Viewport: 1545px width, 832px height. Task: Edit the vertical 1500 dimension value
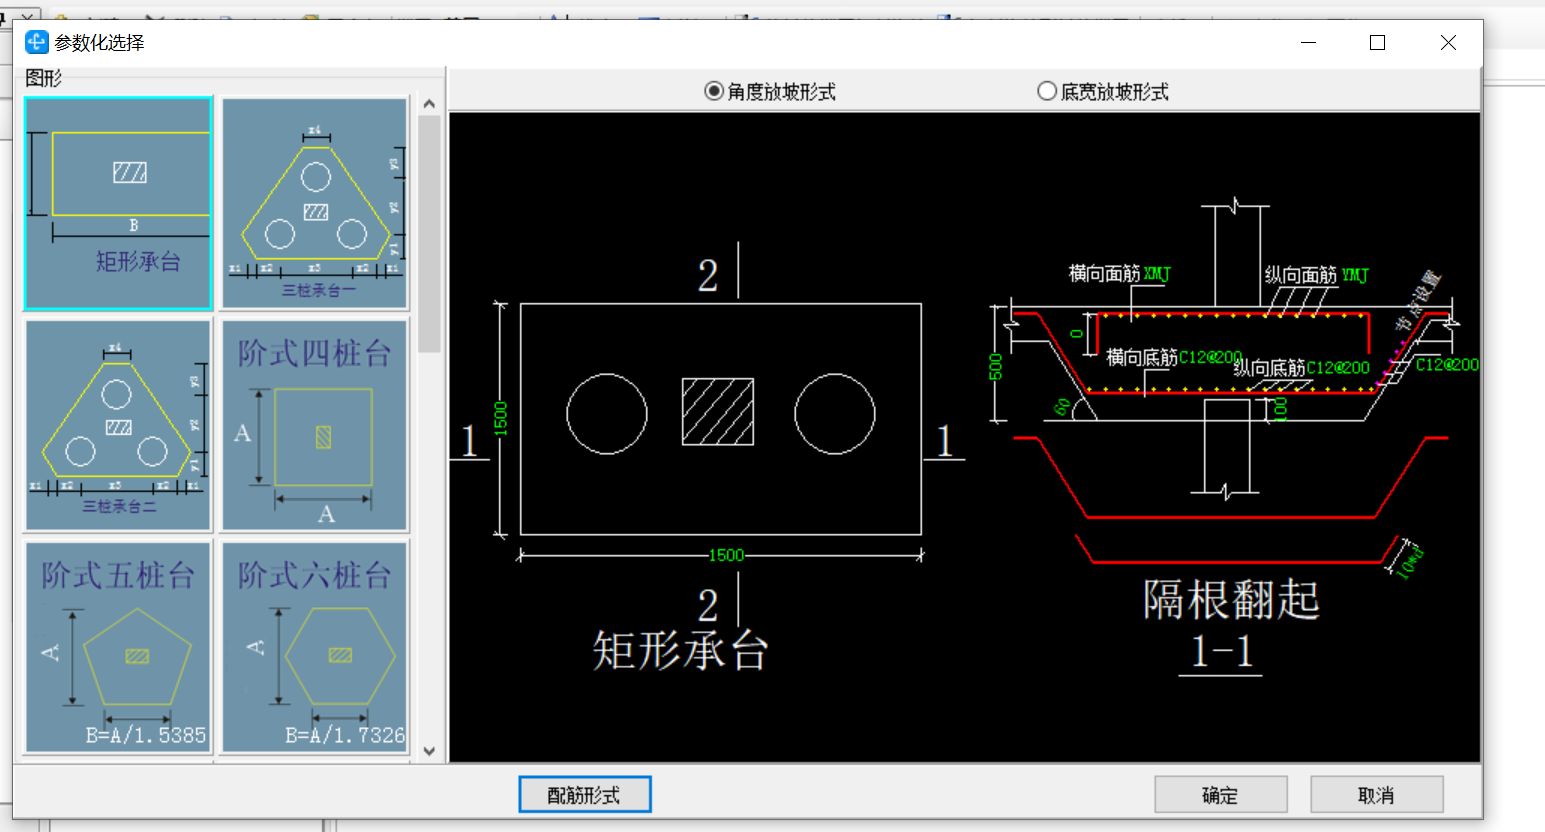tap(501, 418)
